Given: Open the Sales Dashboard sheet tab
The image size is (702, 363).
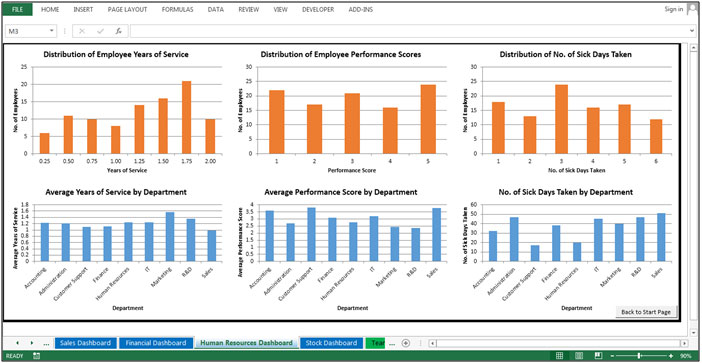Looking at the screenshot, I should [x=86, y=343].
